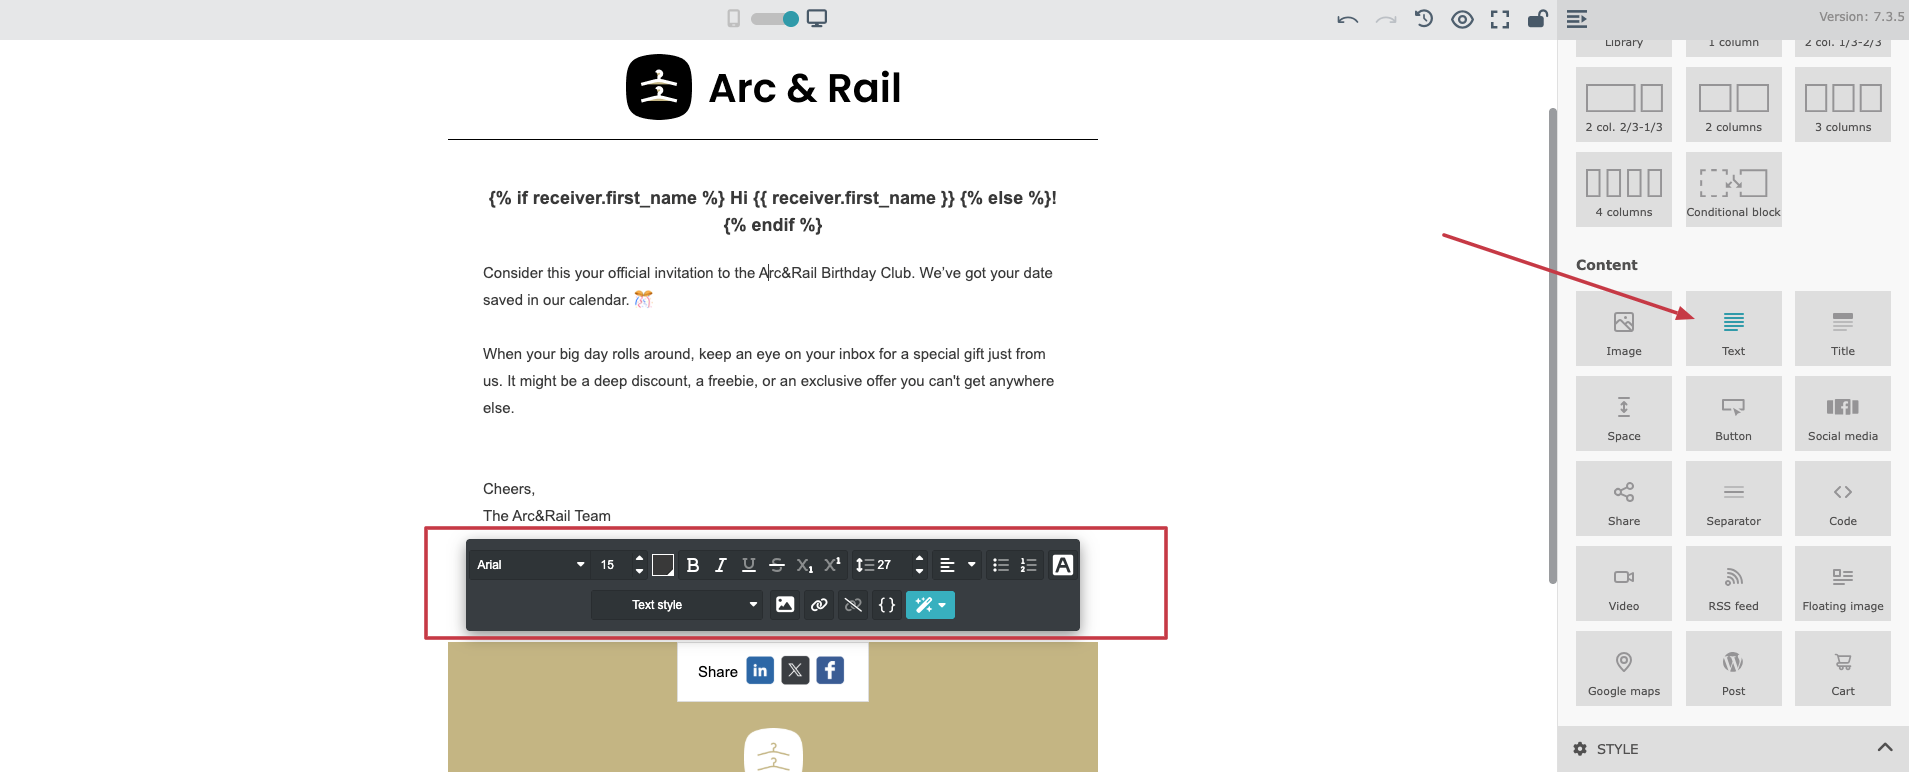Toggle strikethrough formatting

pyautogui.click(x=777, y=565)
